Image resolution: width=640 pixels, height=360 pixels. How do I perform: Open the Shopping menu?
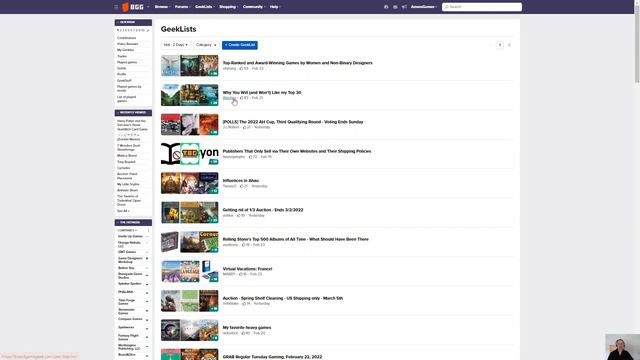[229, 7]
